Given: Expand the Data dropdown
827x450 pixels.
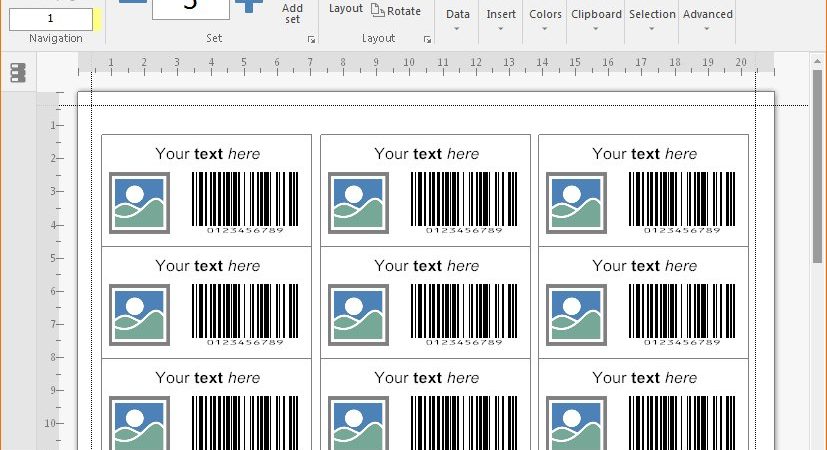Looking at the screenshot, I should [x=457, y=20].
